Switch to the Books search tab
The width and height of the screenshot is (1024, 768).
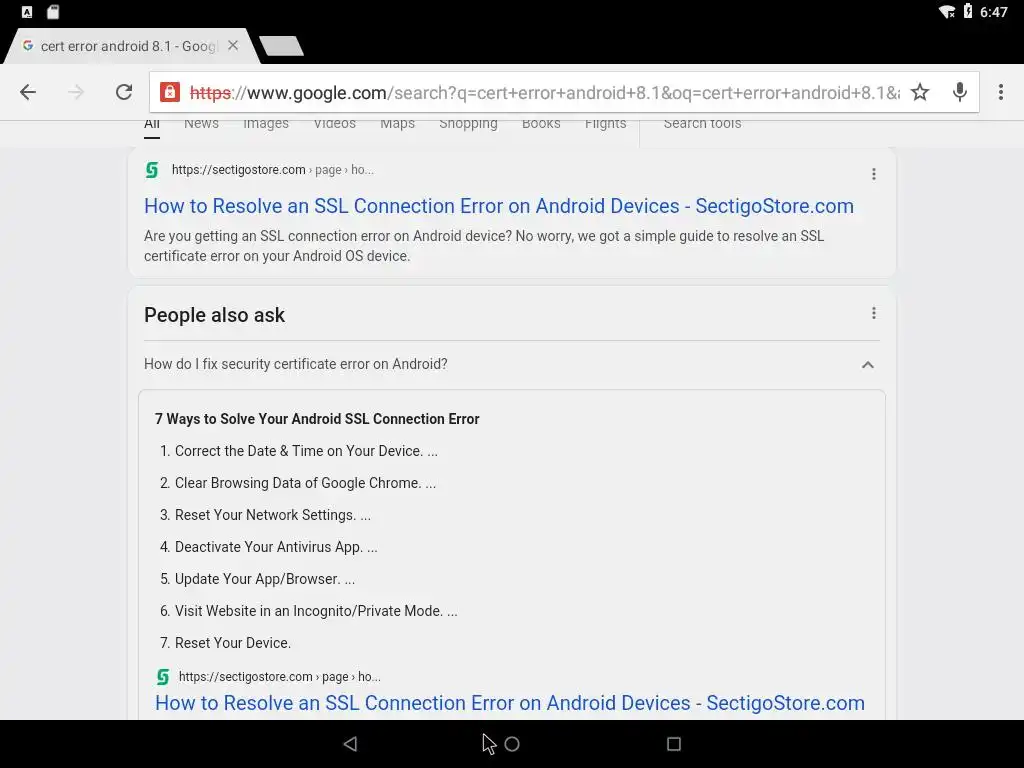coord(541,124)
